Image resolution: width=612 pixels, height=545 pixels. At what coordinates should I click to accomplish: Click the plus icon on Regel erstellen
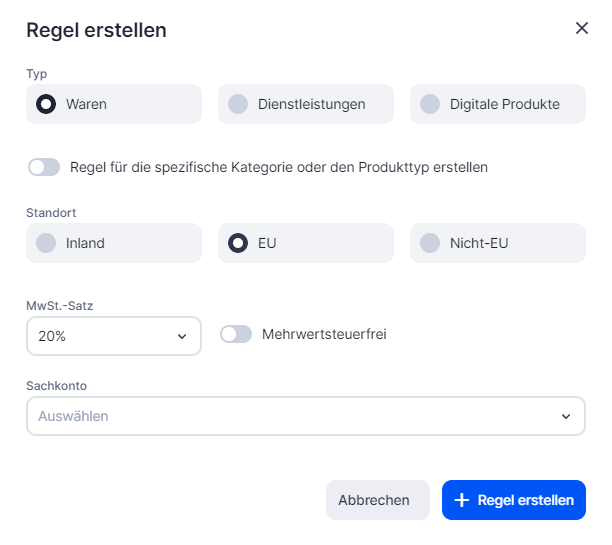(x=461, y=500)
